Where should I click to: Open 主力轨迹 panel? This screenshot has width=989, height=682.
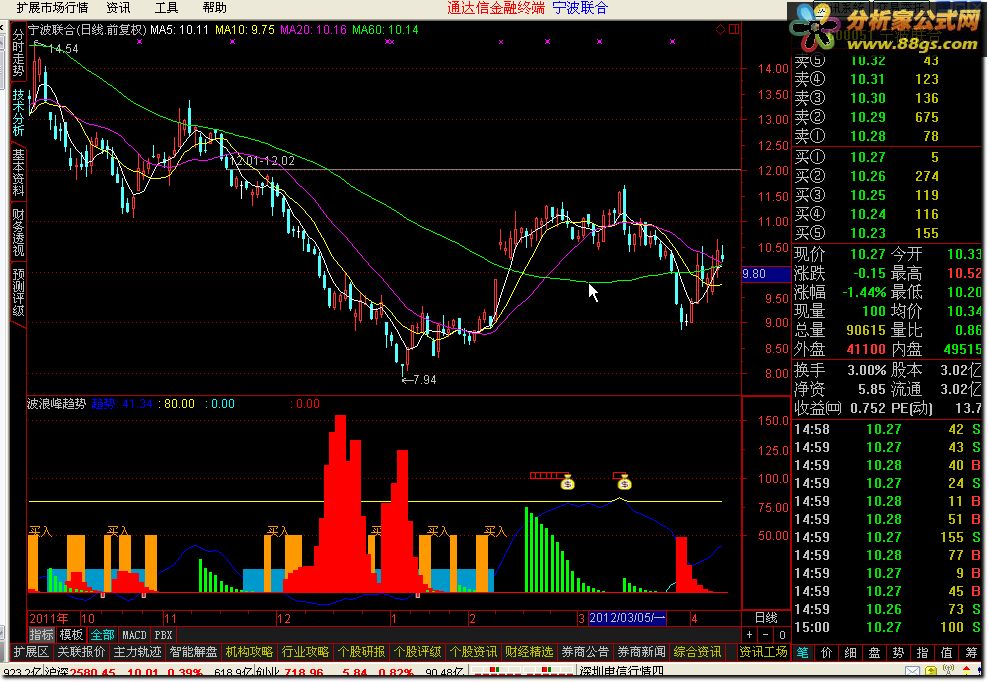[x=138, y=652]
